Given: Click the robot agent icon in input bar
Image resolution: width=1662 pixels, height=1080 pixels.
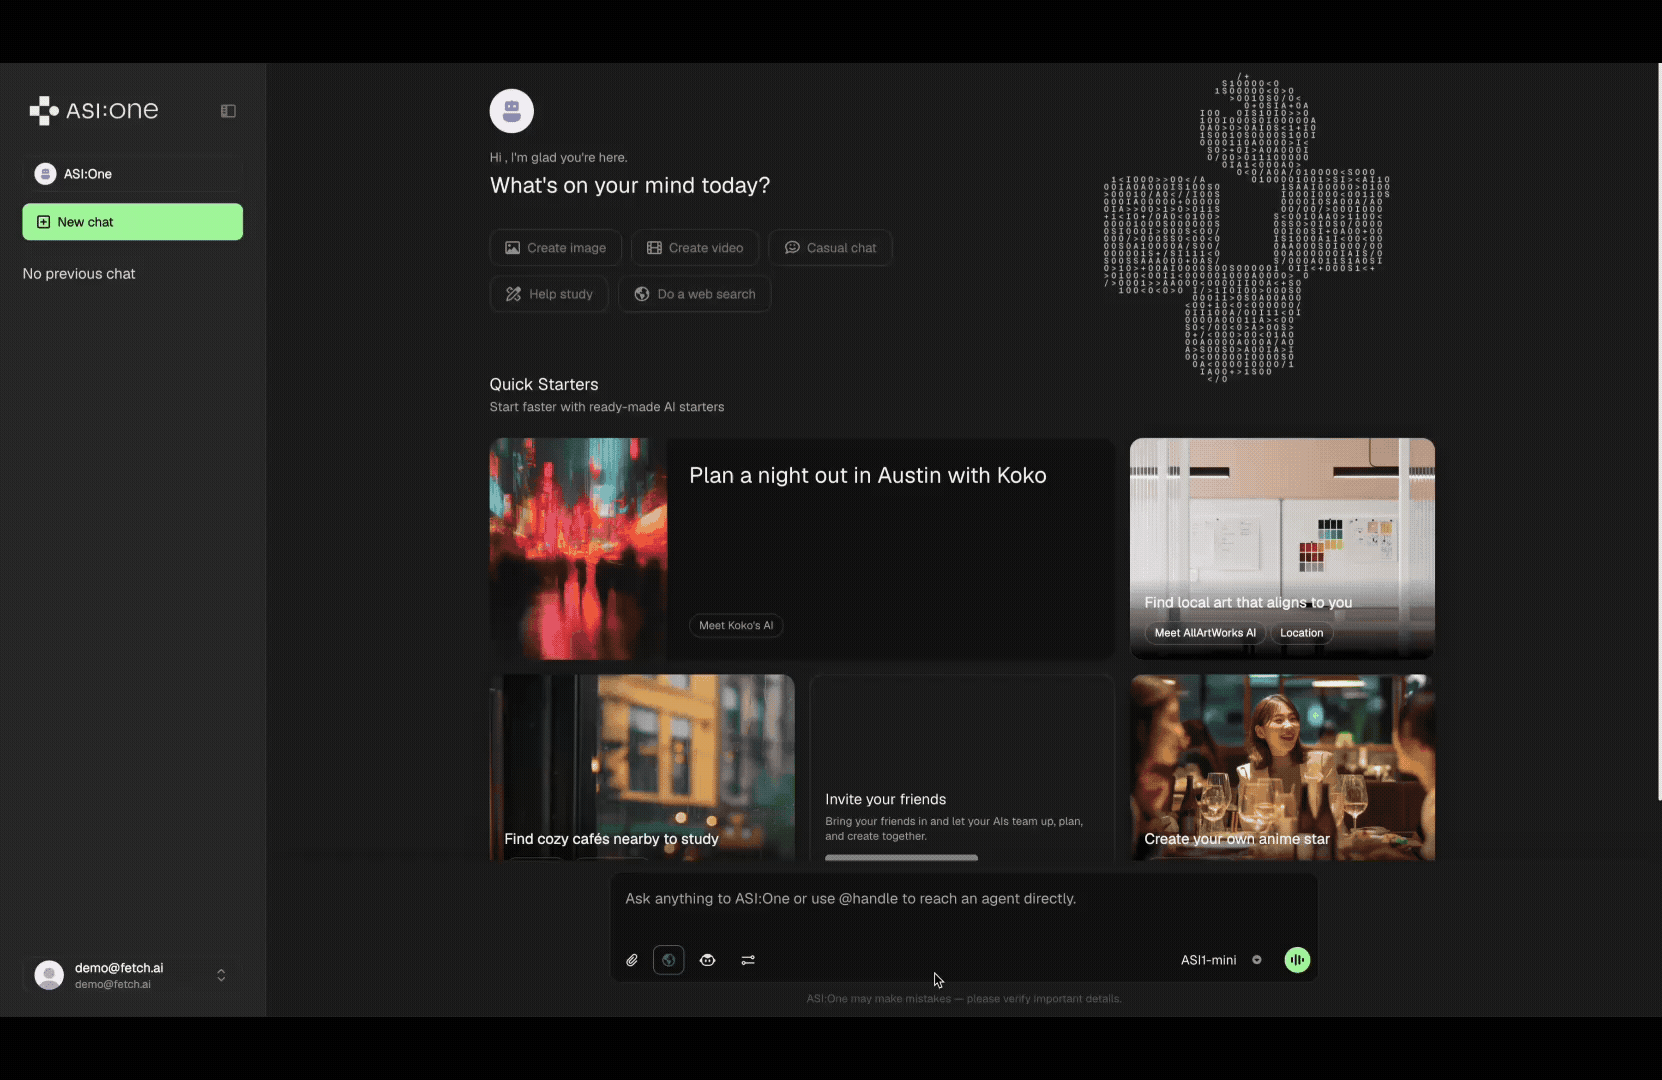Looking at the screenshot, I should click(708, 960).
